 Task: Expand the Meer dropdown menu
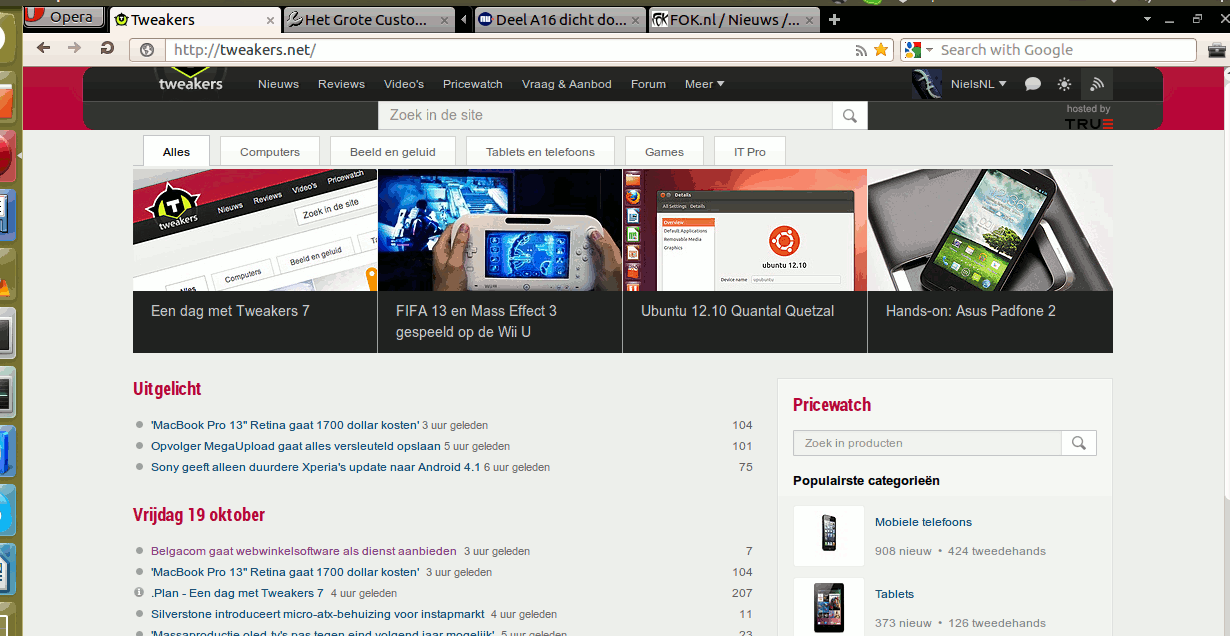tap(704, 84)
